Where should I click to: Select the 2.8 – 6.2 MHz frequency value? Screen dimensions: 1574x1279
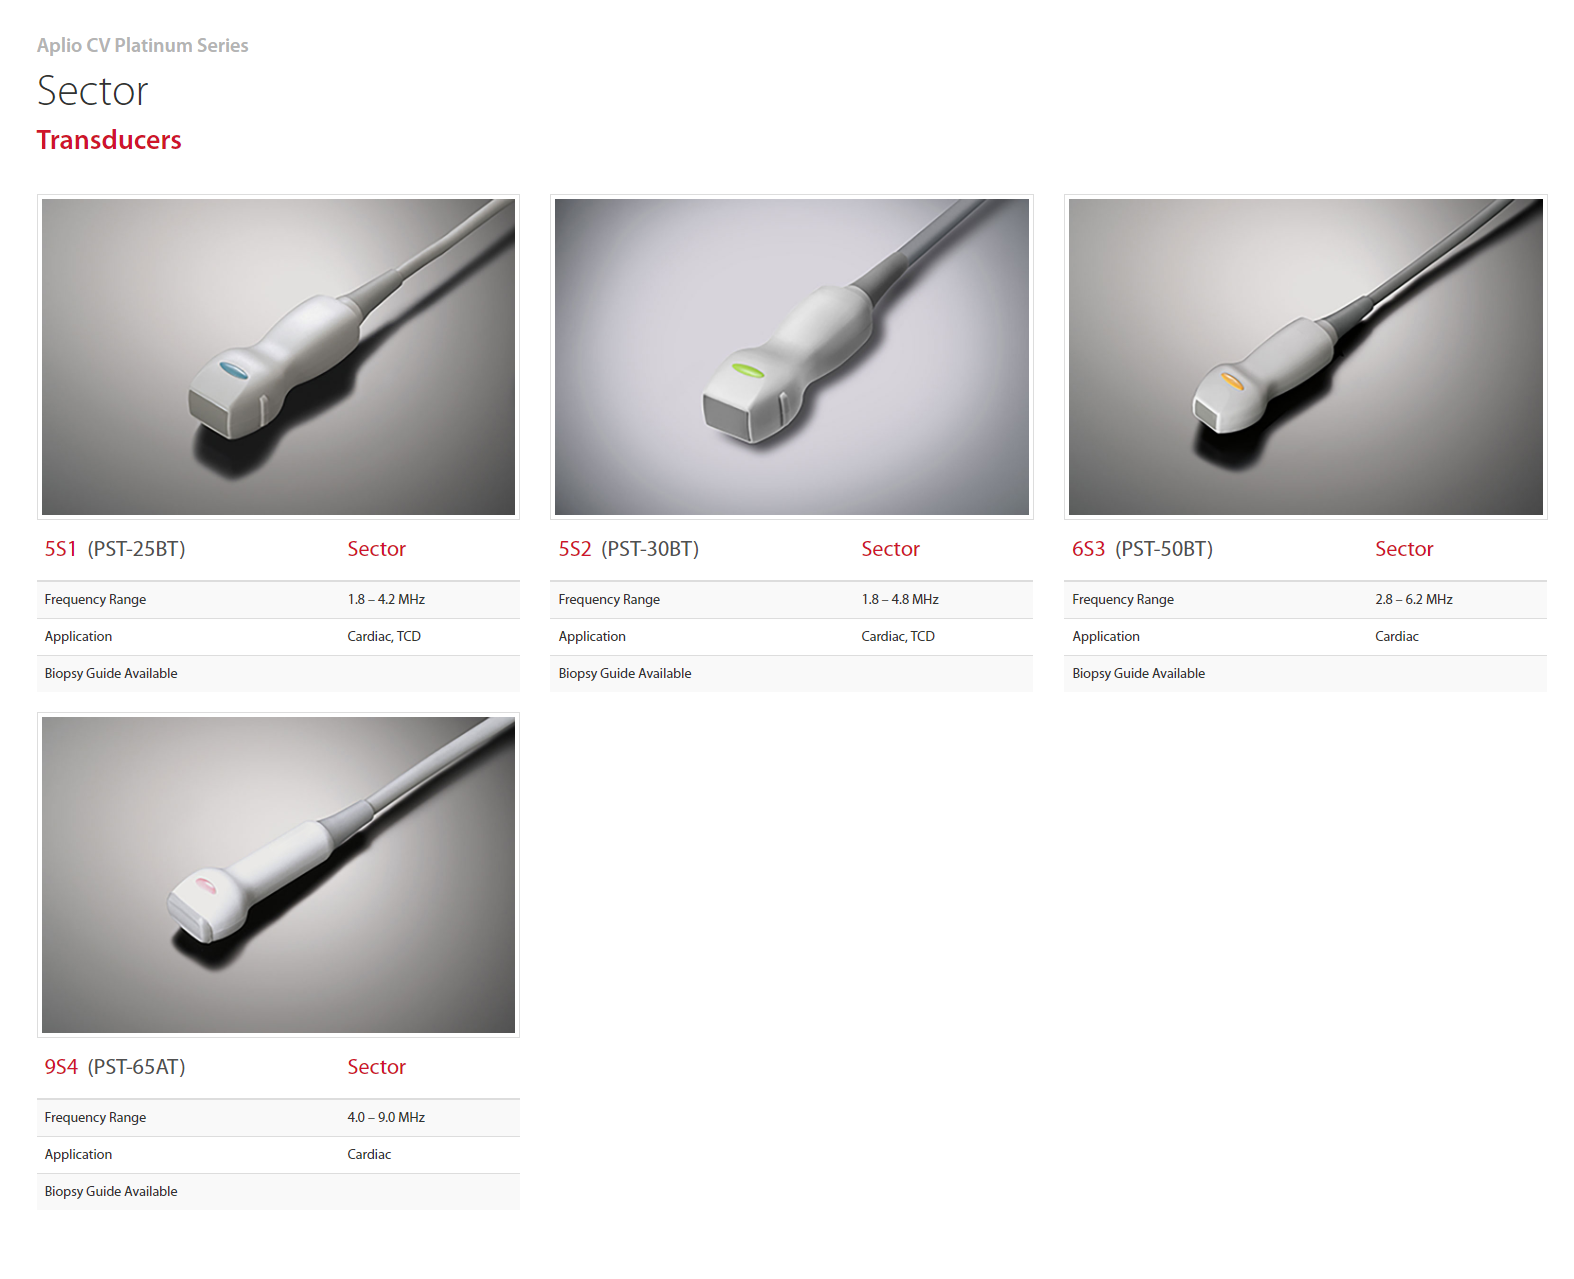1414,599
